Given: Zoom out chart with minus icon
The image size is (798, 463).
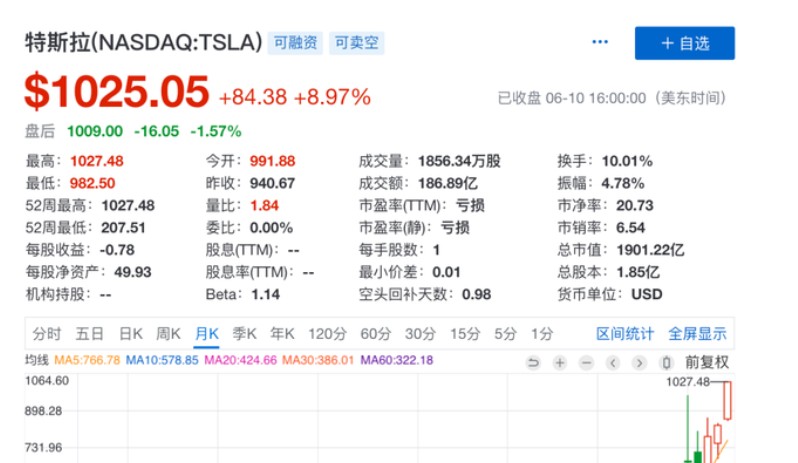Looking at the screenshot, I should point(586,363).
